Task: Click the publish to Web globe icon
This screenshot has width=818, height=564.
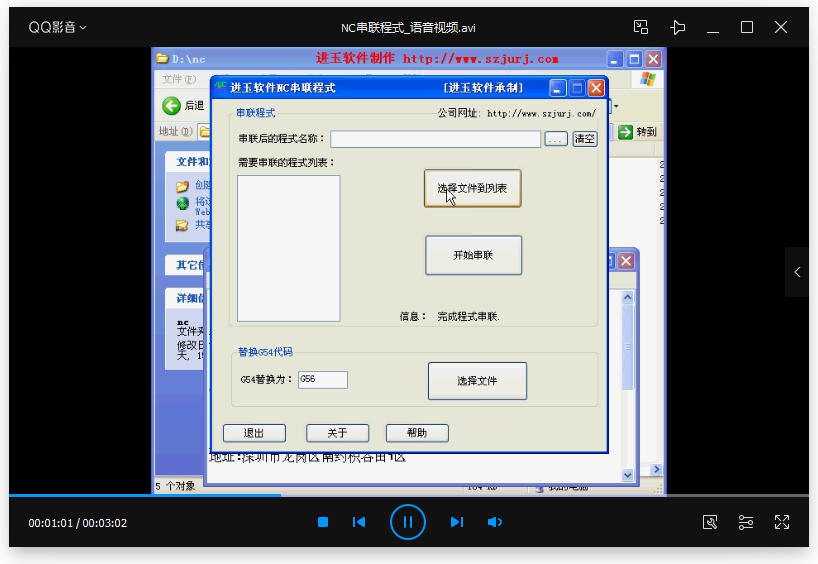Action: [x=182, y=203]
